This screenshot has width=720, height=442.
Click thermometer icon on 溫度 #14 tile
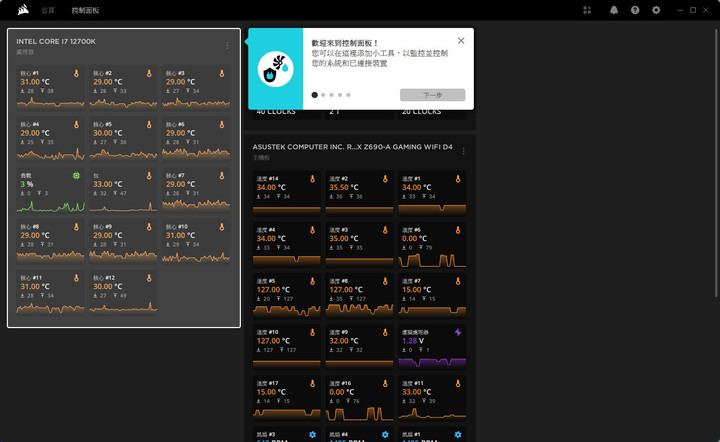click(313, 179)
